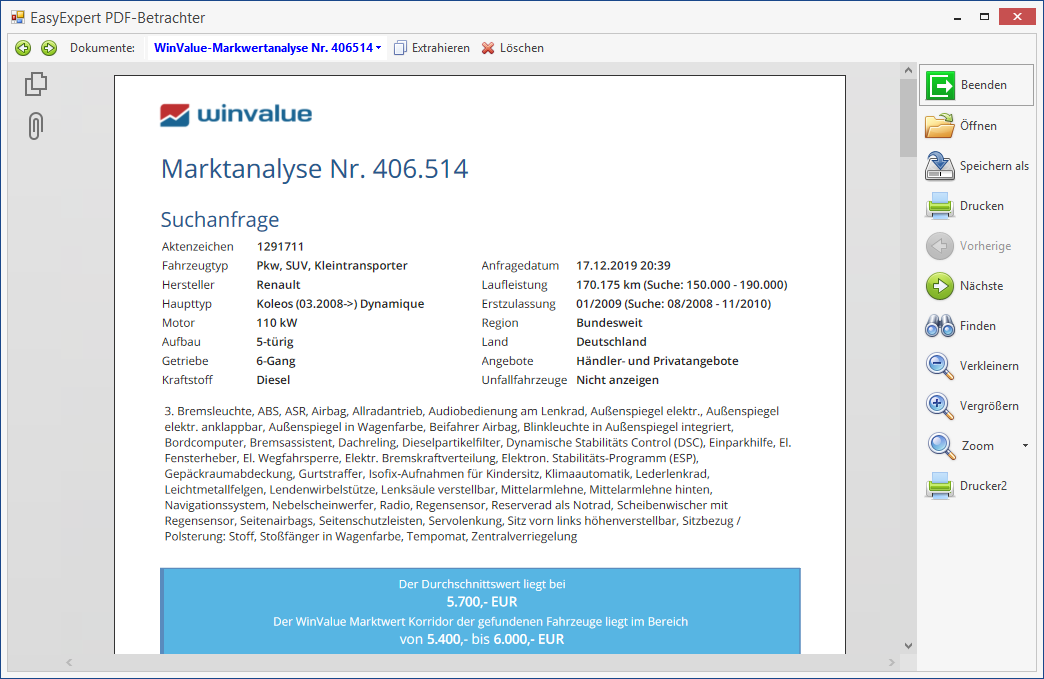Click the Getriebe value '6-Gang'

[276, 361]
